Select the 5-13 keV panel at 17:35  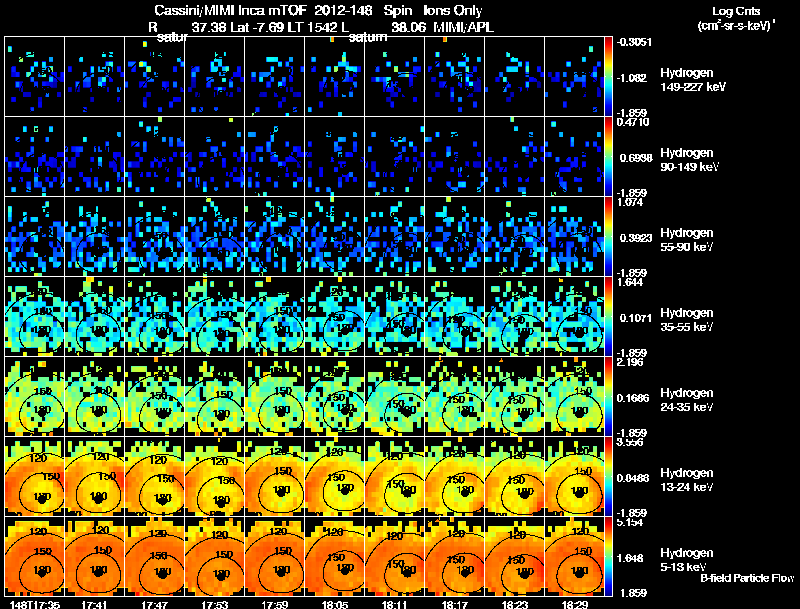point(35,557)
